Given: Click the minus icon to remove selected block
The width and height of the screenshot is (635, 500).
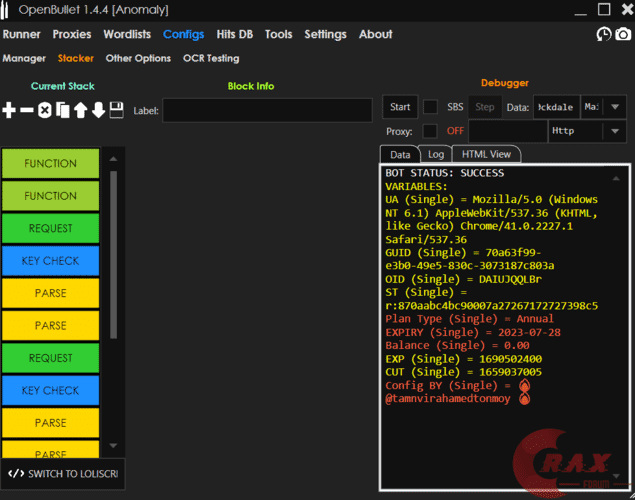Looking at the screenshot, I should click(27, 110).
